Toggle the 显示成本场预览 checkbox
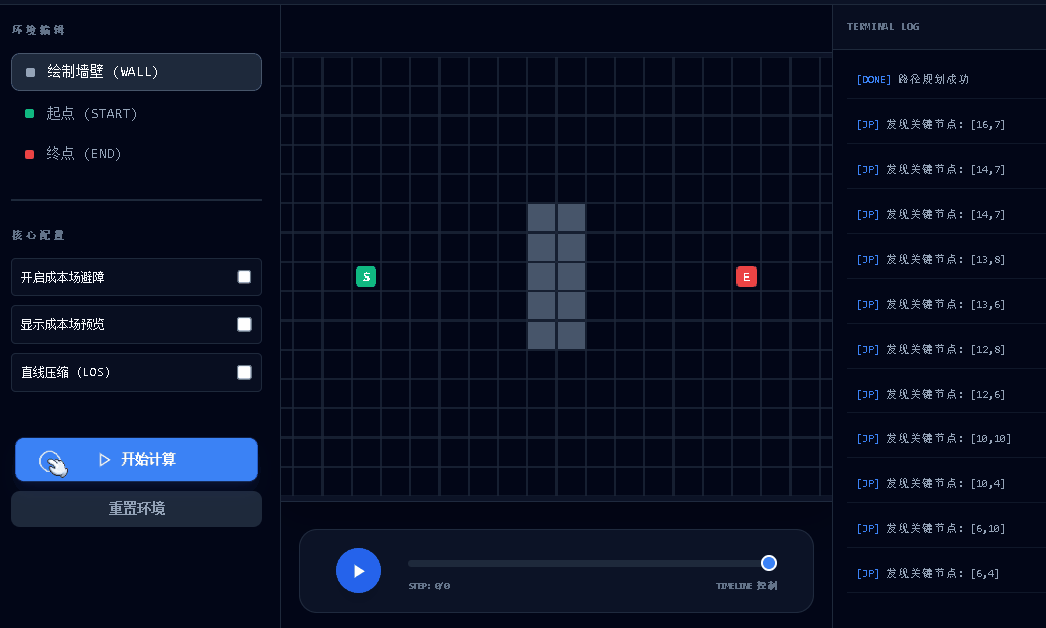1046x628 pixels. point(244,324)
